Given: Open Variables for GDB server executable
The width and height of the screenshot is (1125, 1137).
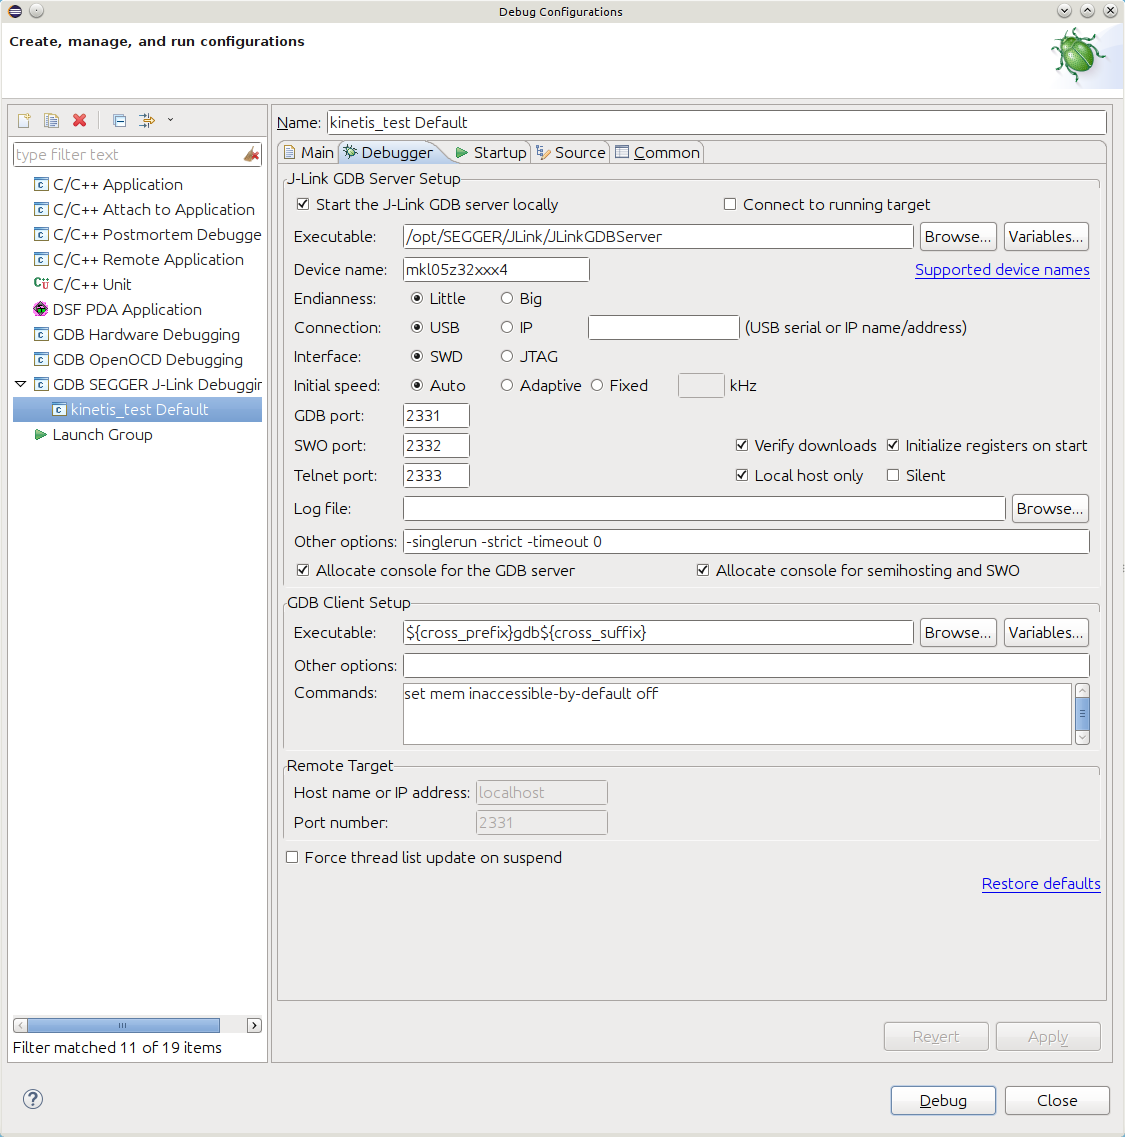Looking at the screenshot, I should pyautogui.click(x=1045, y=236).
